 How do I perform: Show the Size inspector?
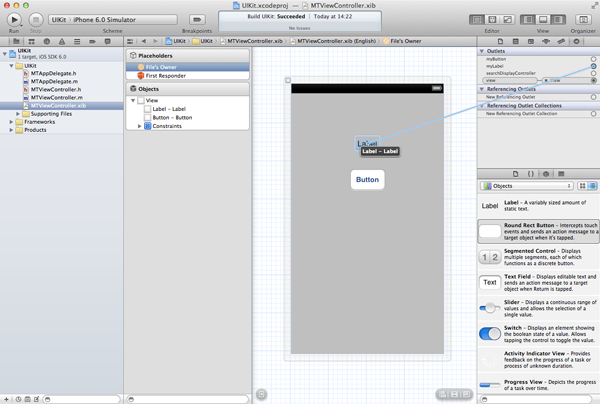(561, 41)
